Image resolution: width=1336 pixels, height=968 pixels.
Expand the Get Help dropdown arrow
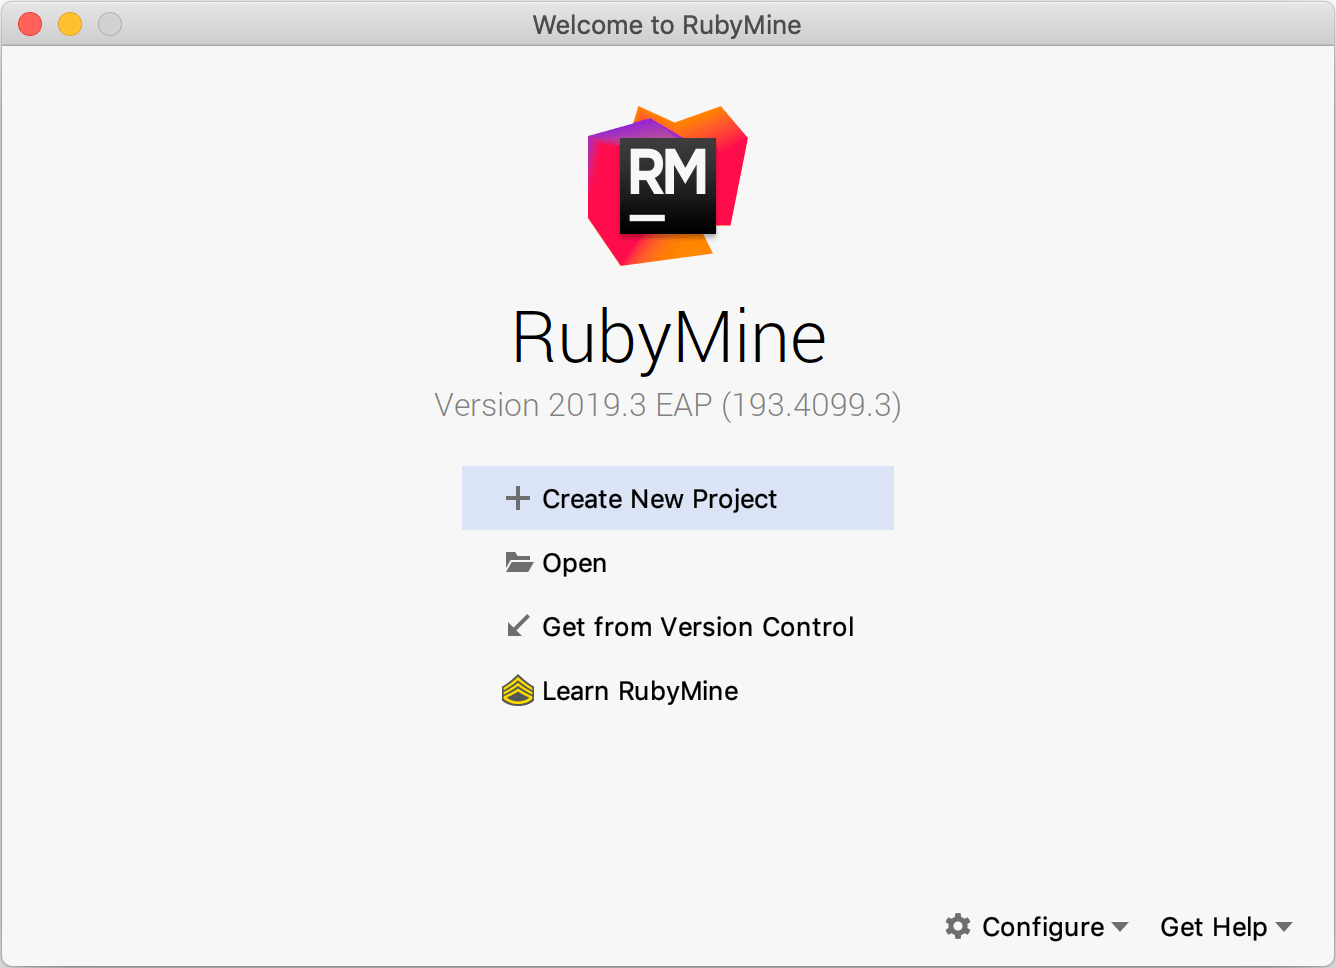(1284, 927)
